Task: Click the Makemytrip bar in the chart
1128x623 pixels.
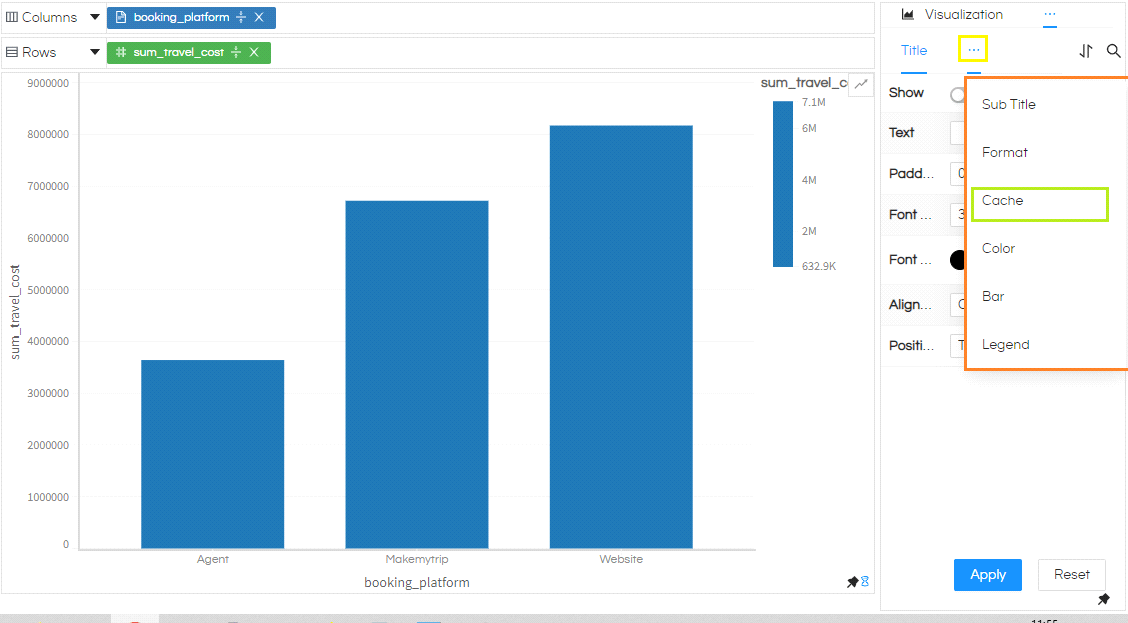Action: 417,375
